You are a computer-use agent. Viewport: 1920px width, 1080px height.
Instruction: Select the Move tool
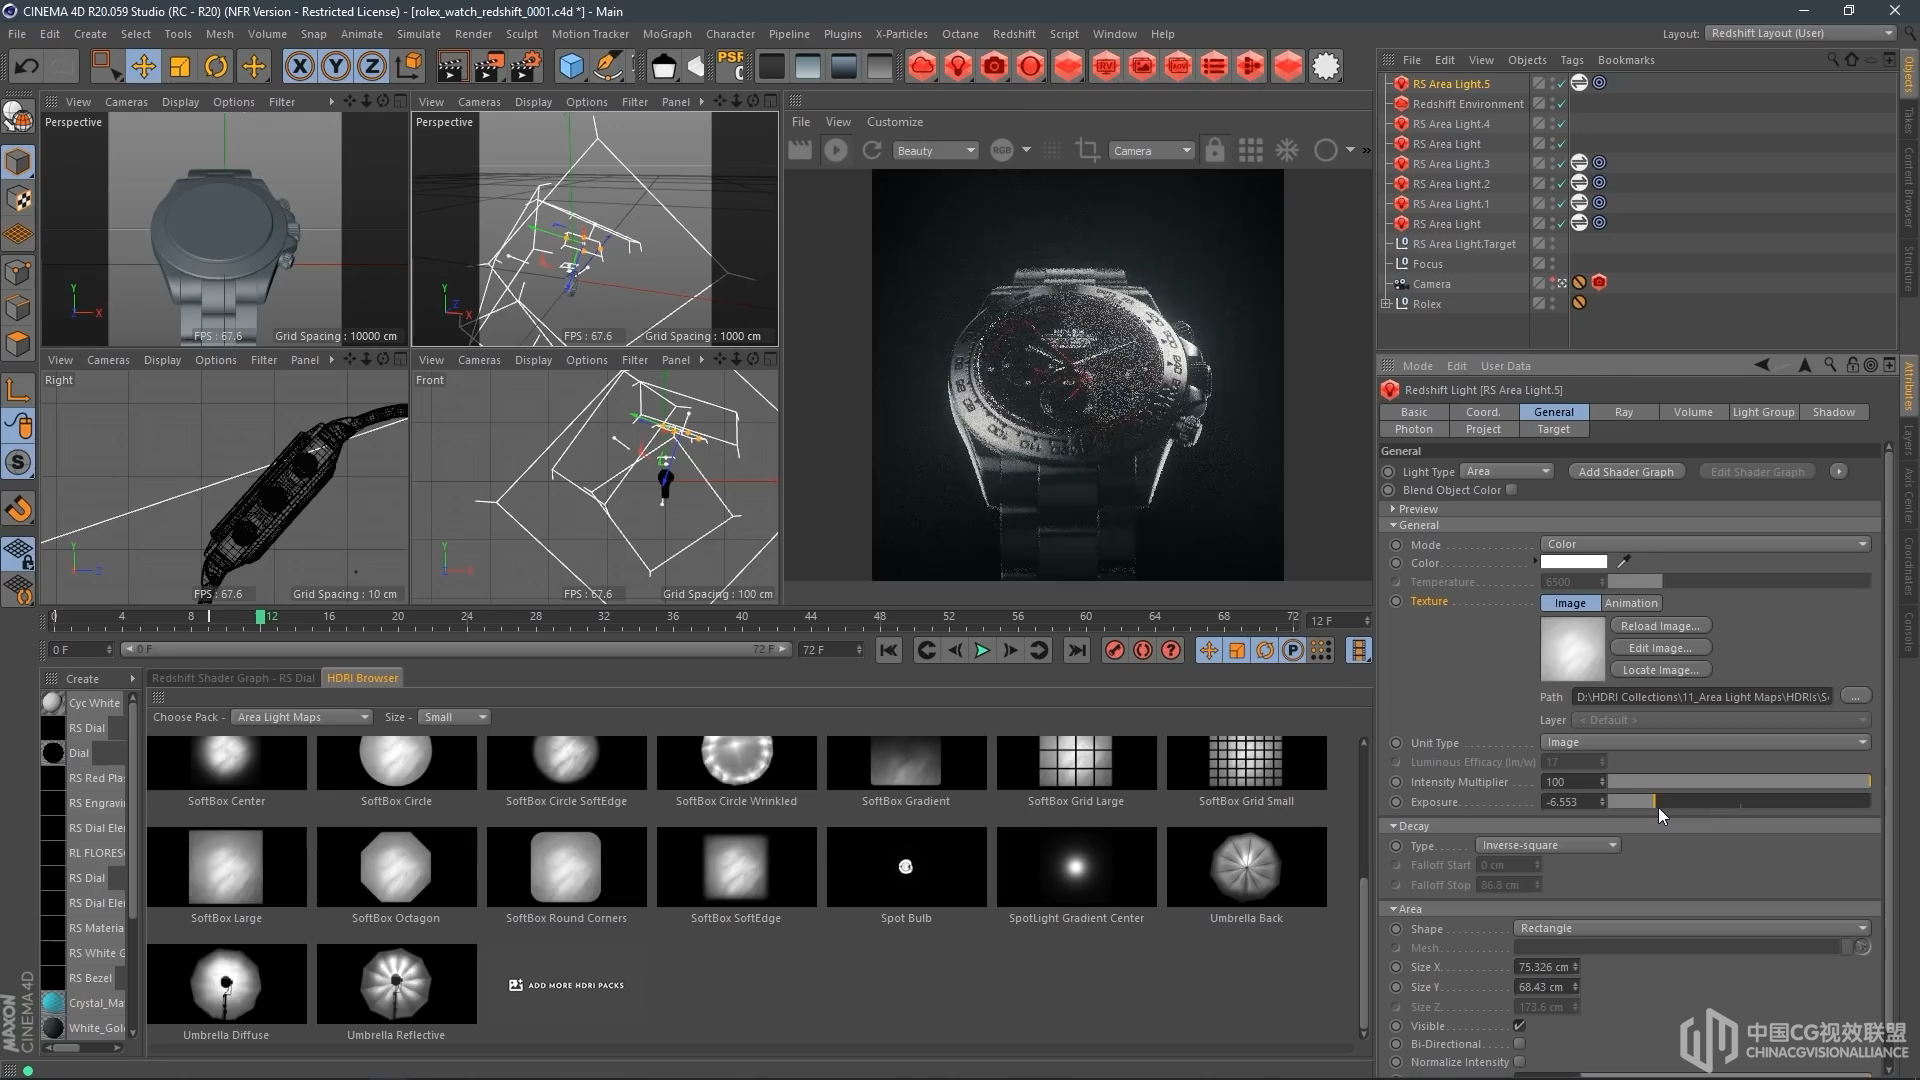click(143, 67)
